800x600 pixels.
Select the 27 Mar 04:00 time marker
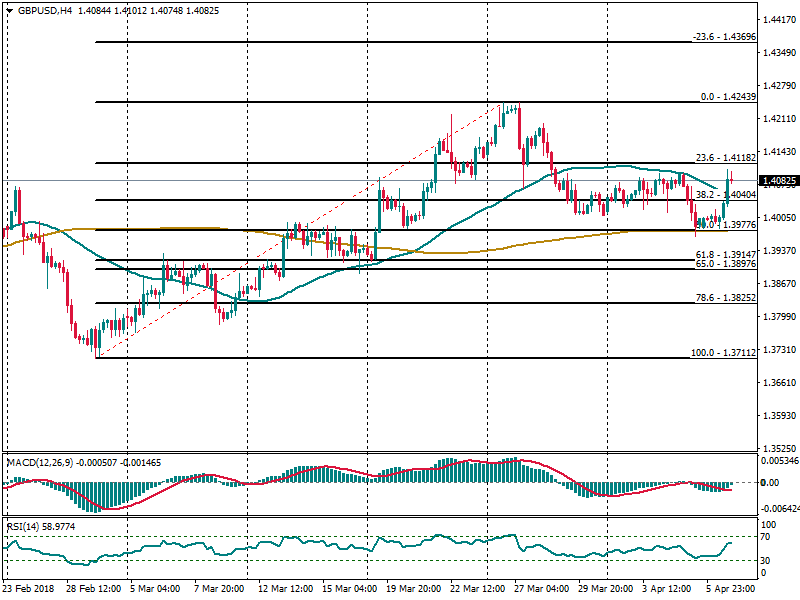coord(540,591)
